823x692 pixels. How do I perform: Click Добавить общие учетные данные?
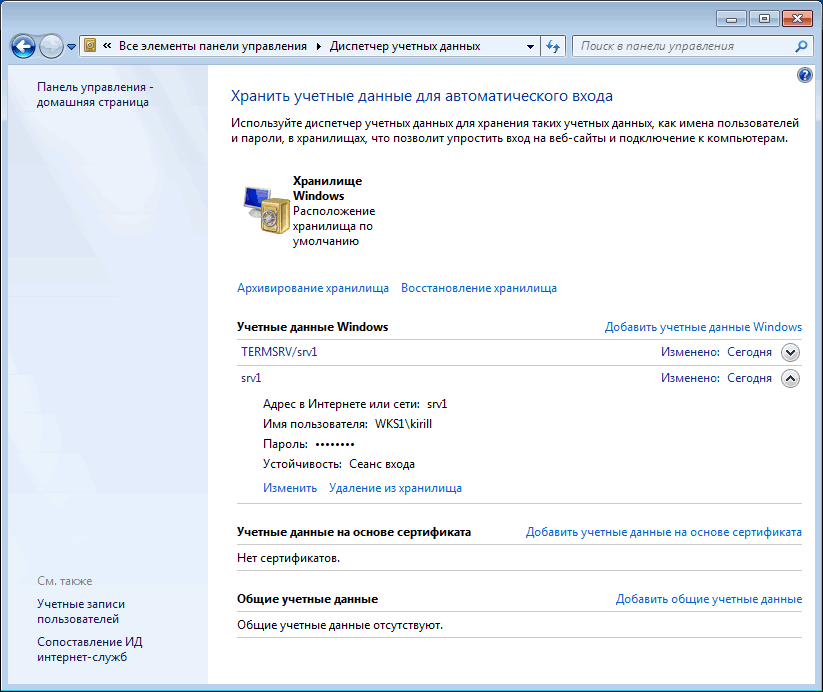coord(709,599)
